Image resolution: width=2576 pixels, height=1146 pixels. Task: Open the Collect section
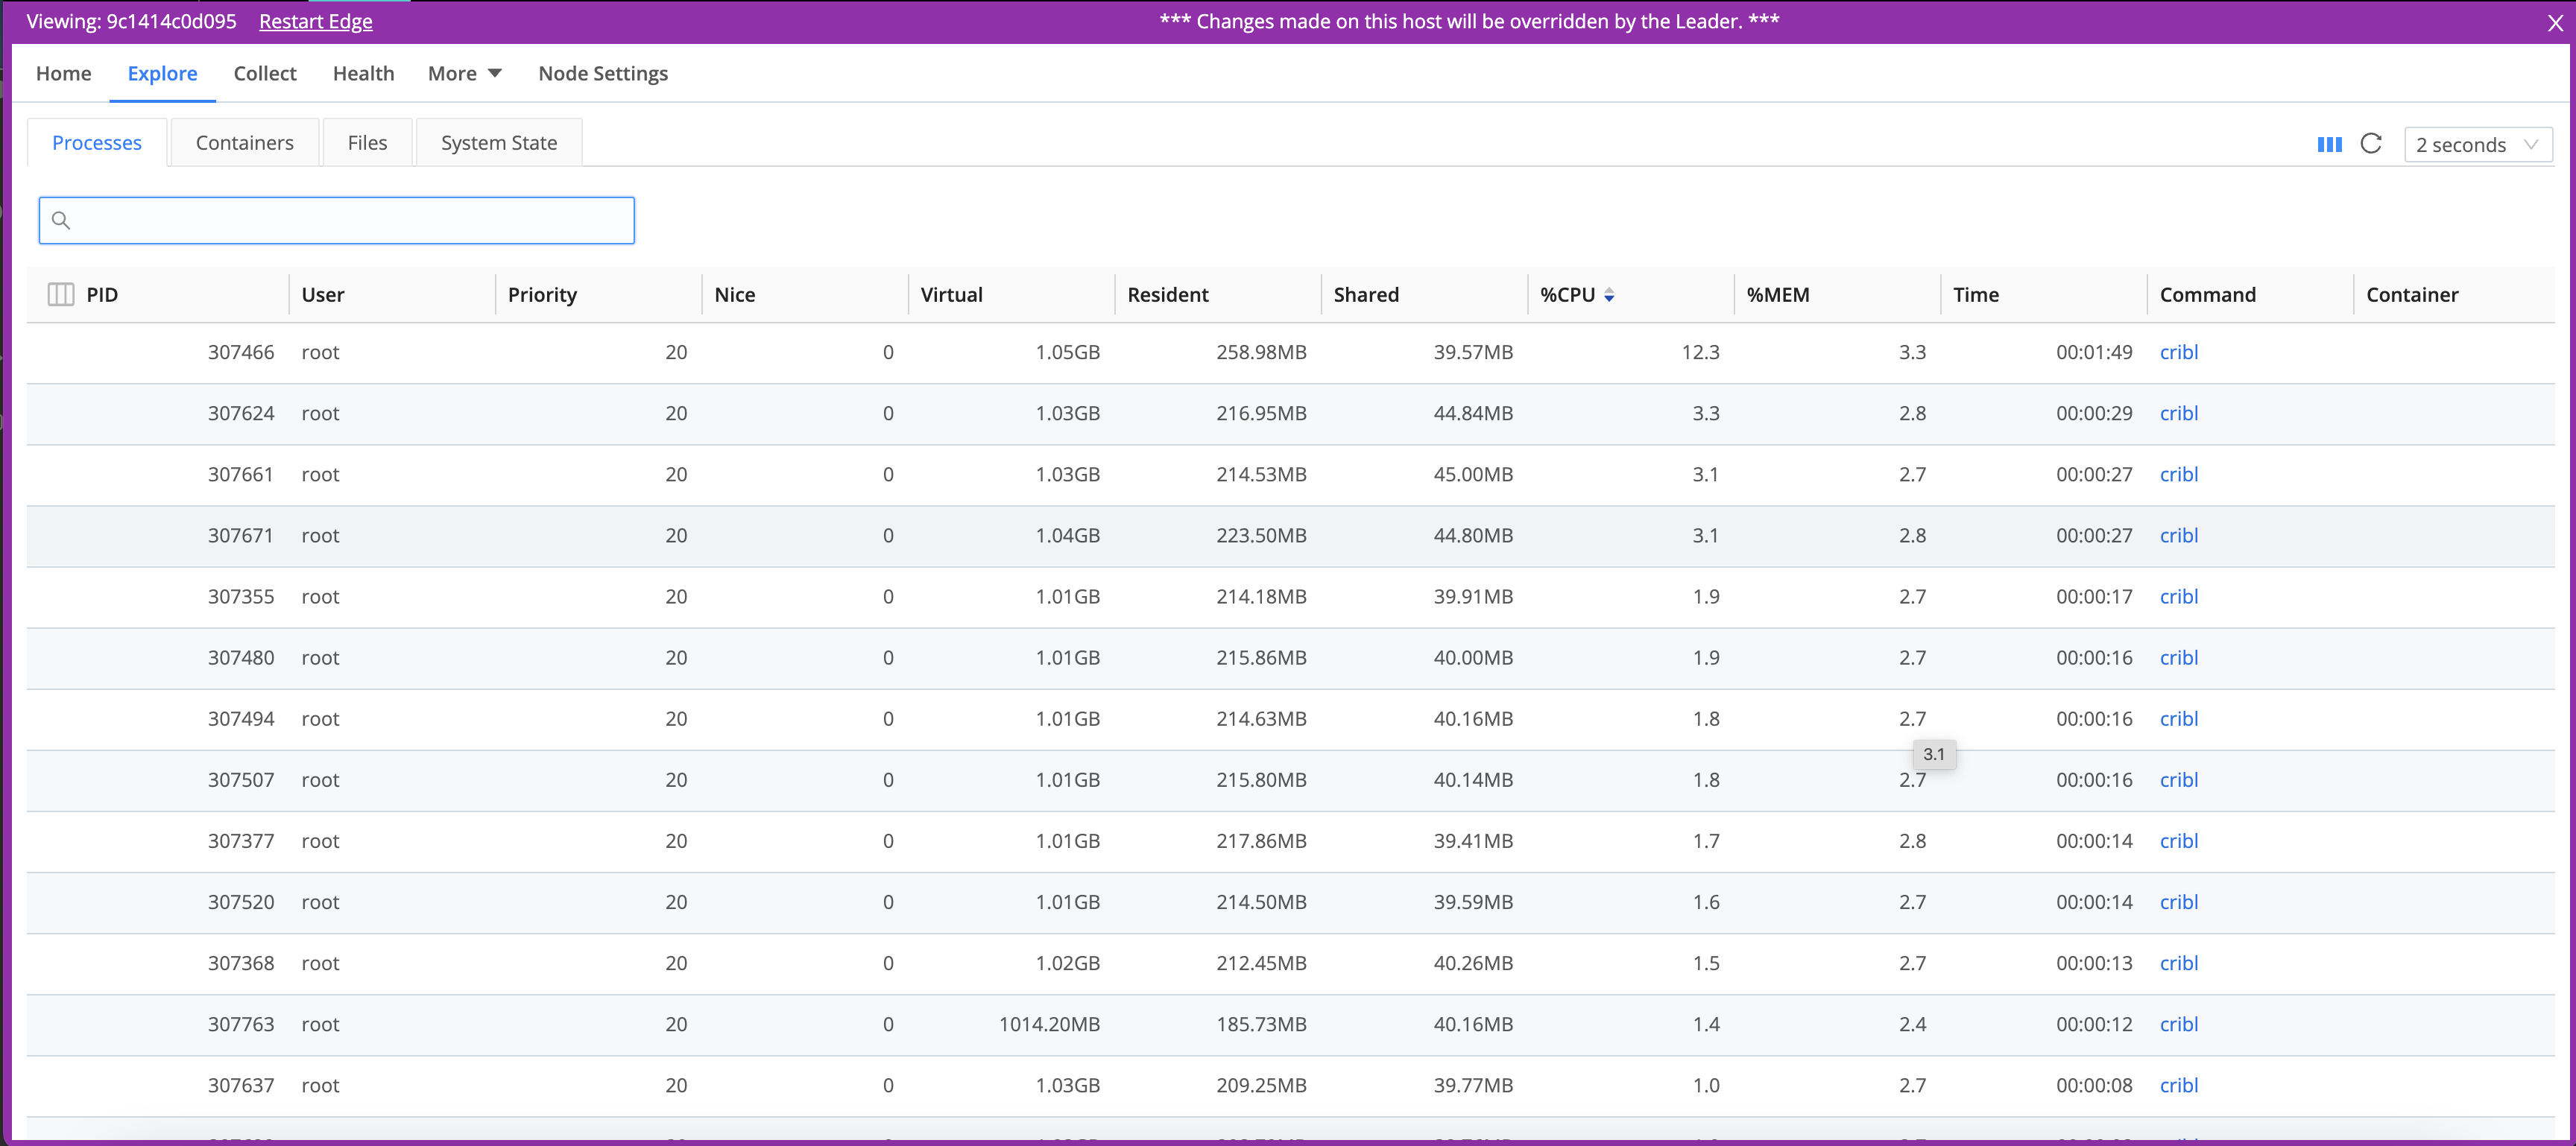[265, 73]
